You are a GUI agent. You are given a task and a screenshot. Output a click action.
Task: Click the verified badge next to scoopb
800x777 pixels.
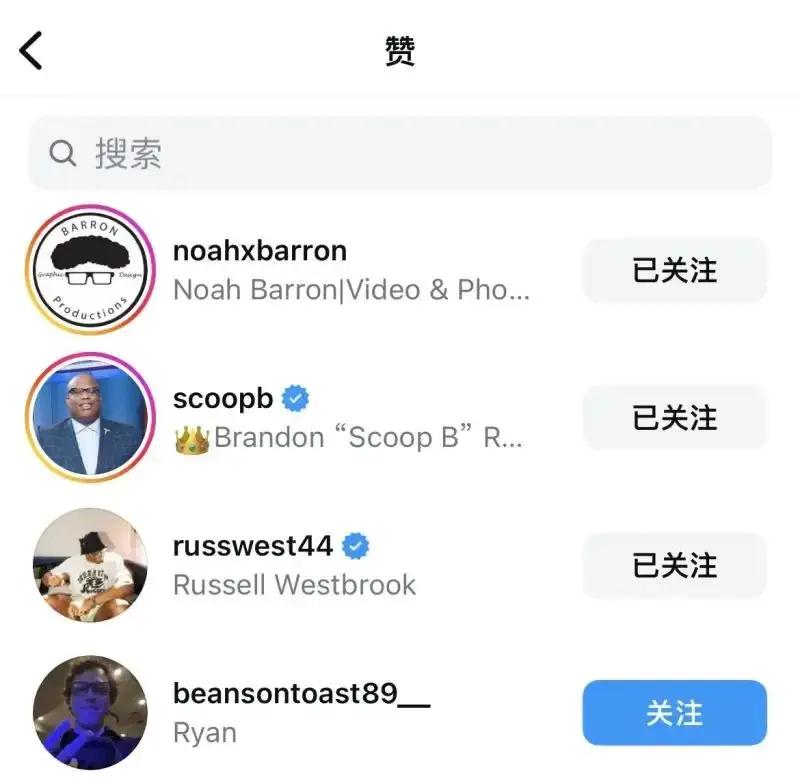coord(295,398)
